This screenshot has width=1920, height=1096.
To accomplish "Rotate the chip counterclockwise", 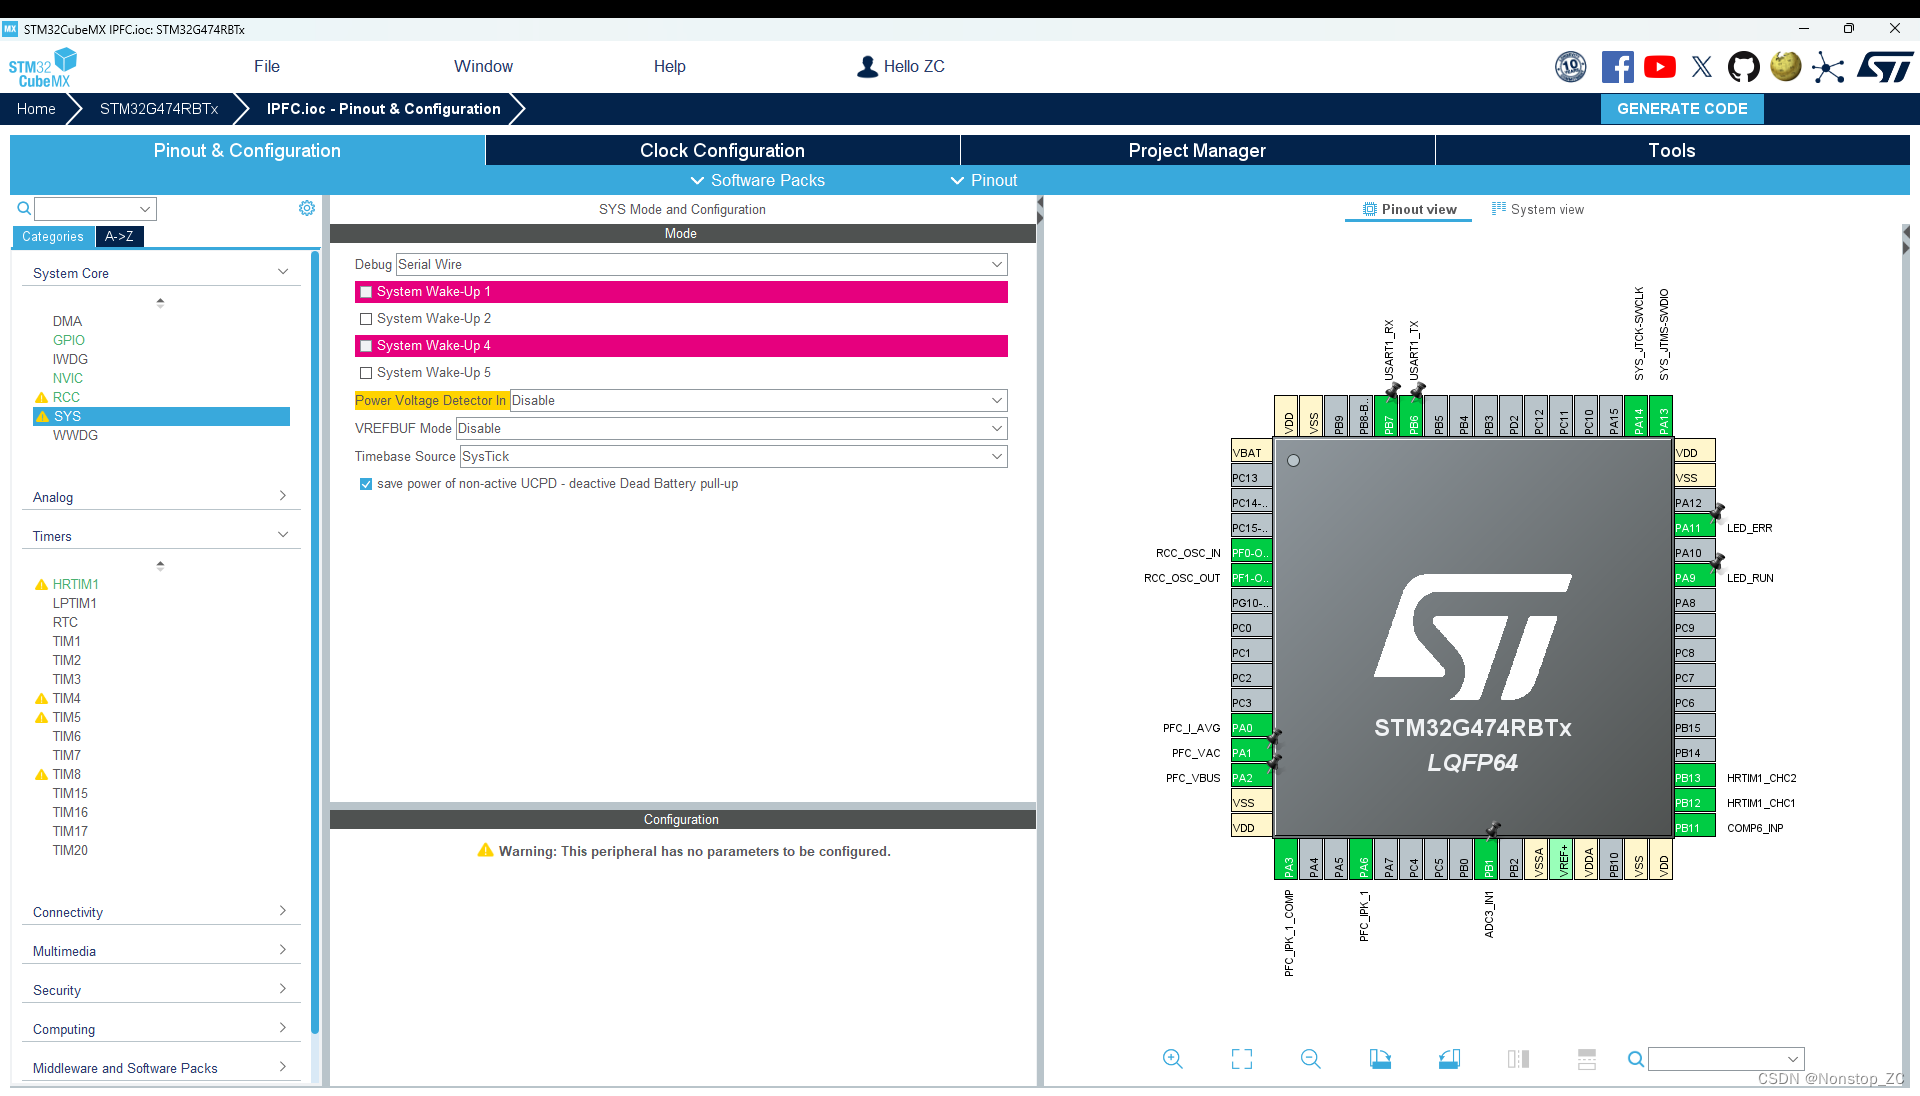I will 1450,1059.
